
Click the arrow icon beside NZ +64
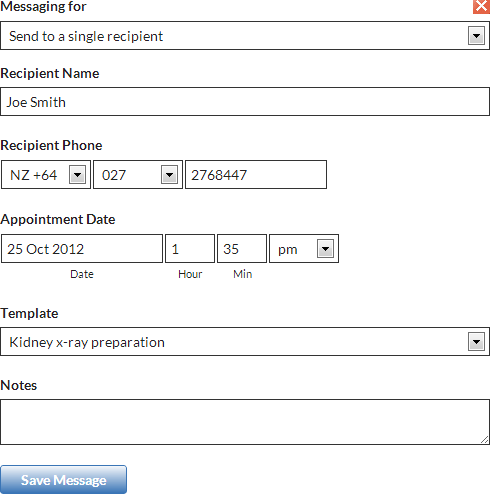[77, 175]
